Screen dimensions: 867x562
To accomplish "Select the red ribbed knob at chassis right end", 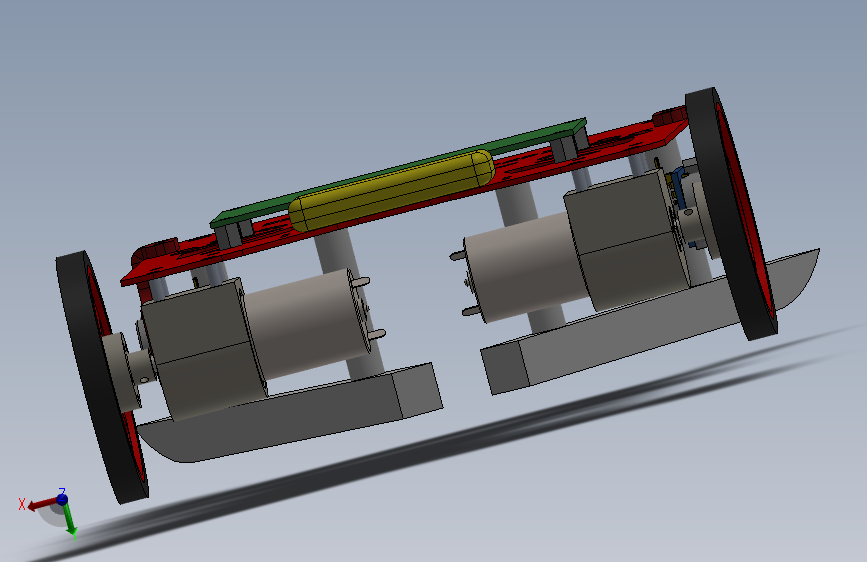I will (x=669, y=116).
